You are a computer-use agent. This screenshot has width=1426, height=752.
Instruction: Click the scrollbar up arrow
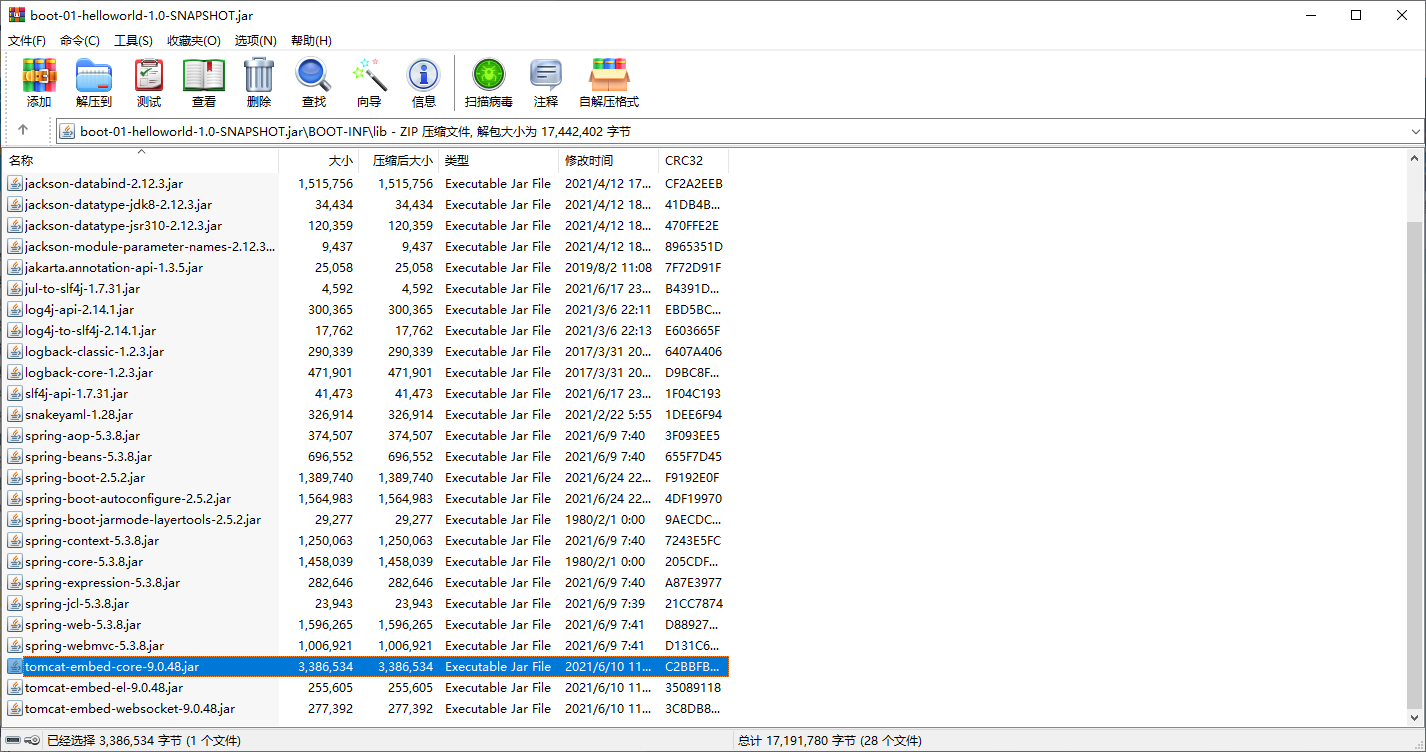[x=1414, y=158]
